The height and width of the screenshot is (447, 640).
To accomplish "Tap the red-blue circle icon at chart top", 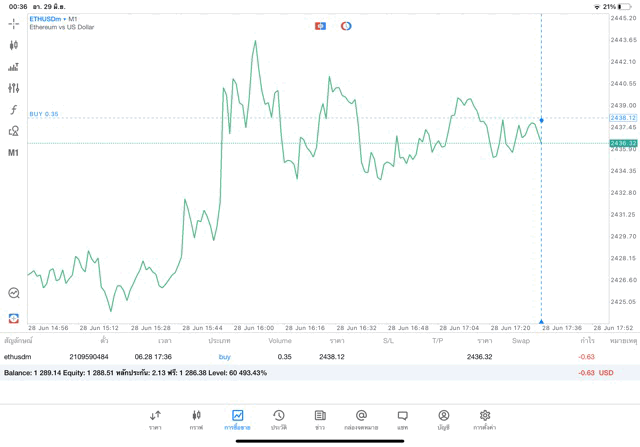I will tap(346, 25).
